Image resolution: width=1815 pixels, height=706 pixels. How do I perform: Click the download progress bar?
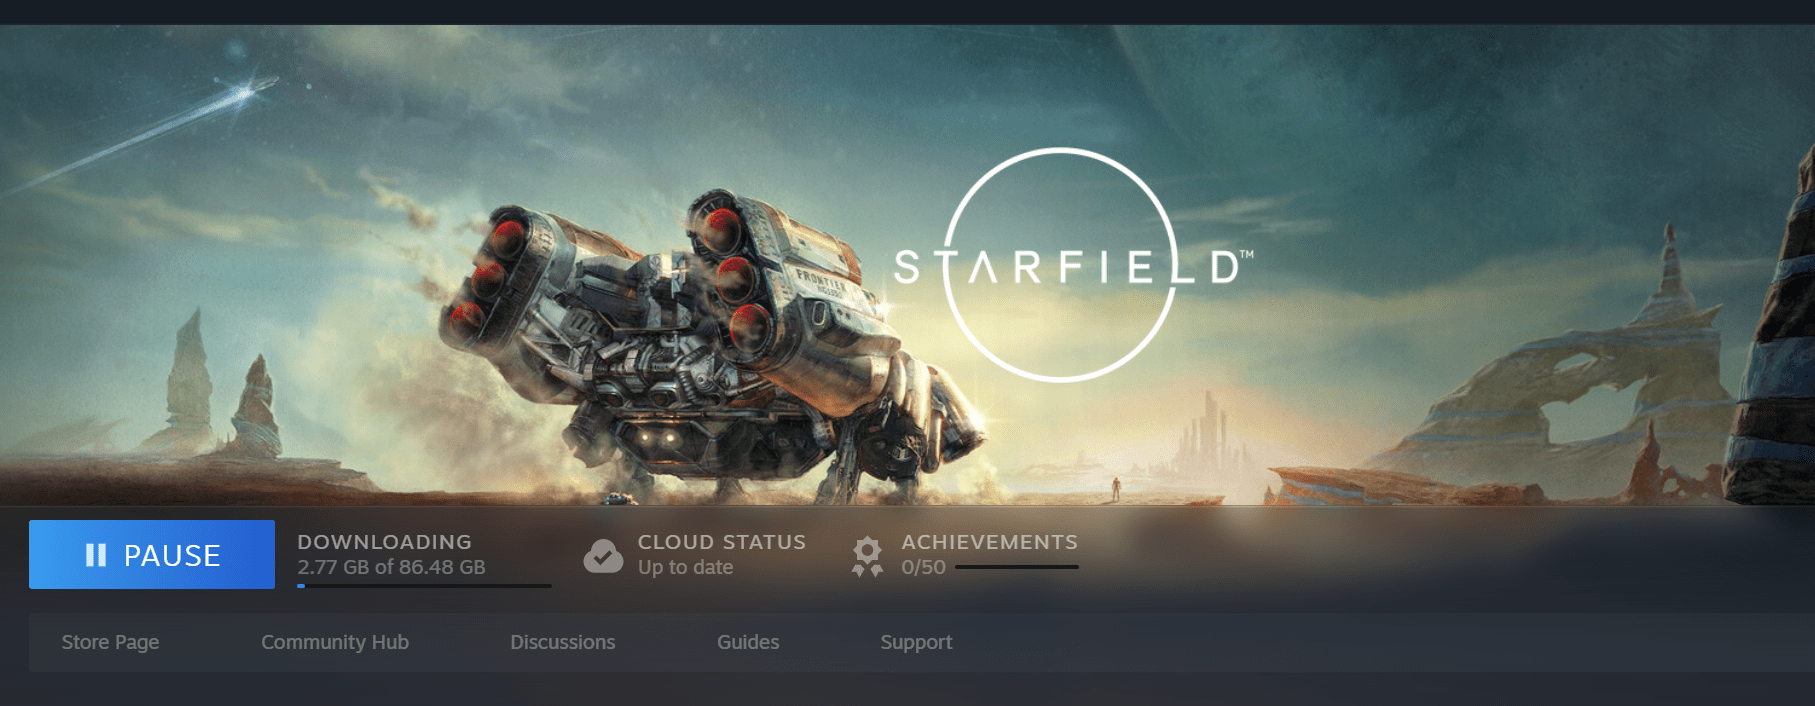coord(424,586)
